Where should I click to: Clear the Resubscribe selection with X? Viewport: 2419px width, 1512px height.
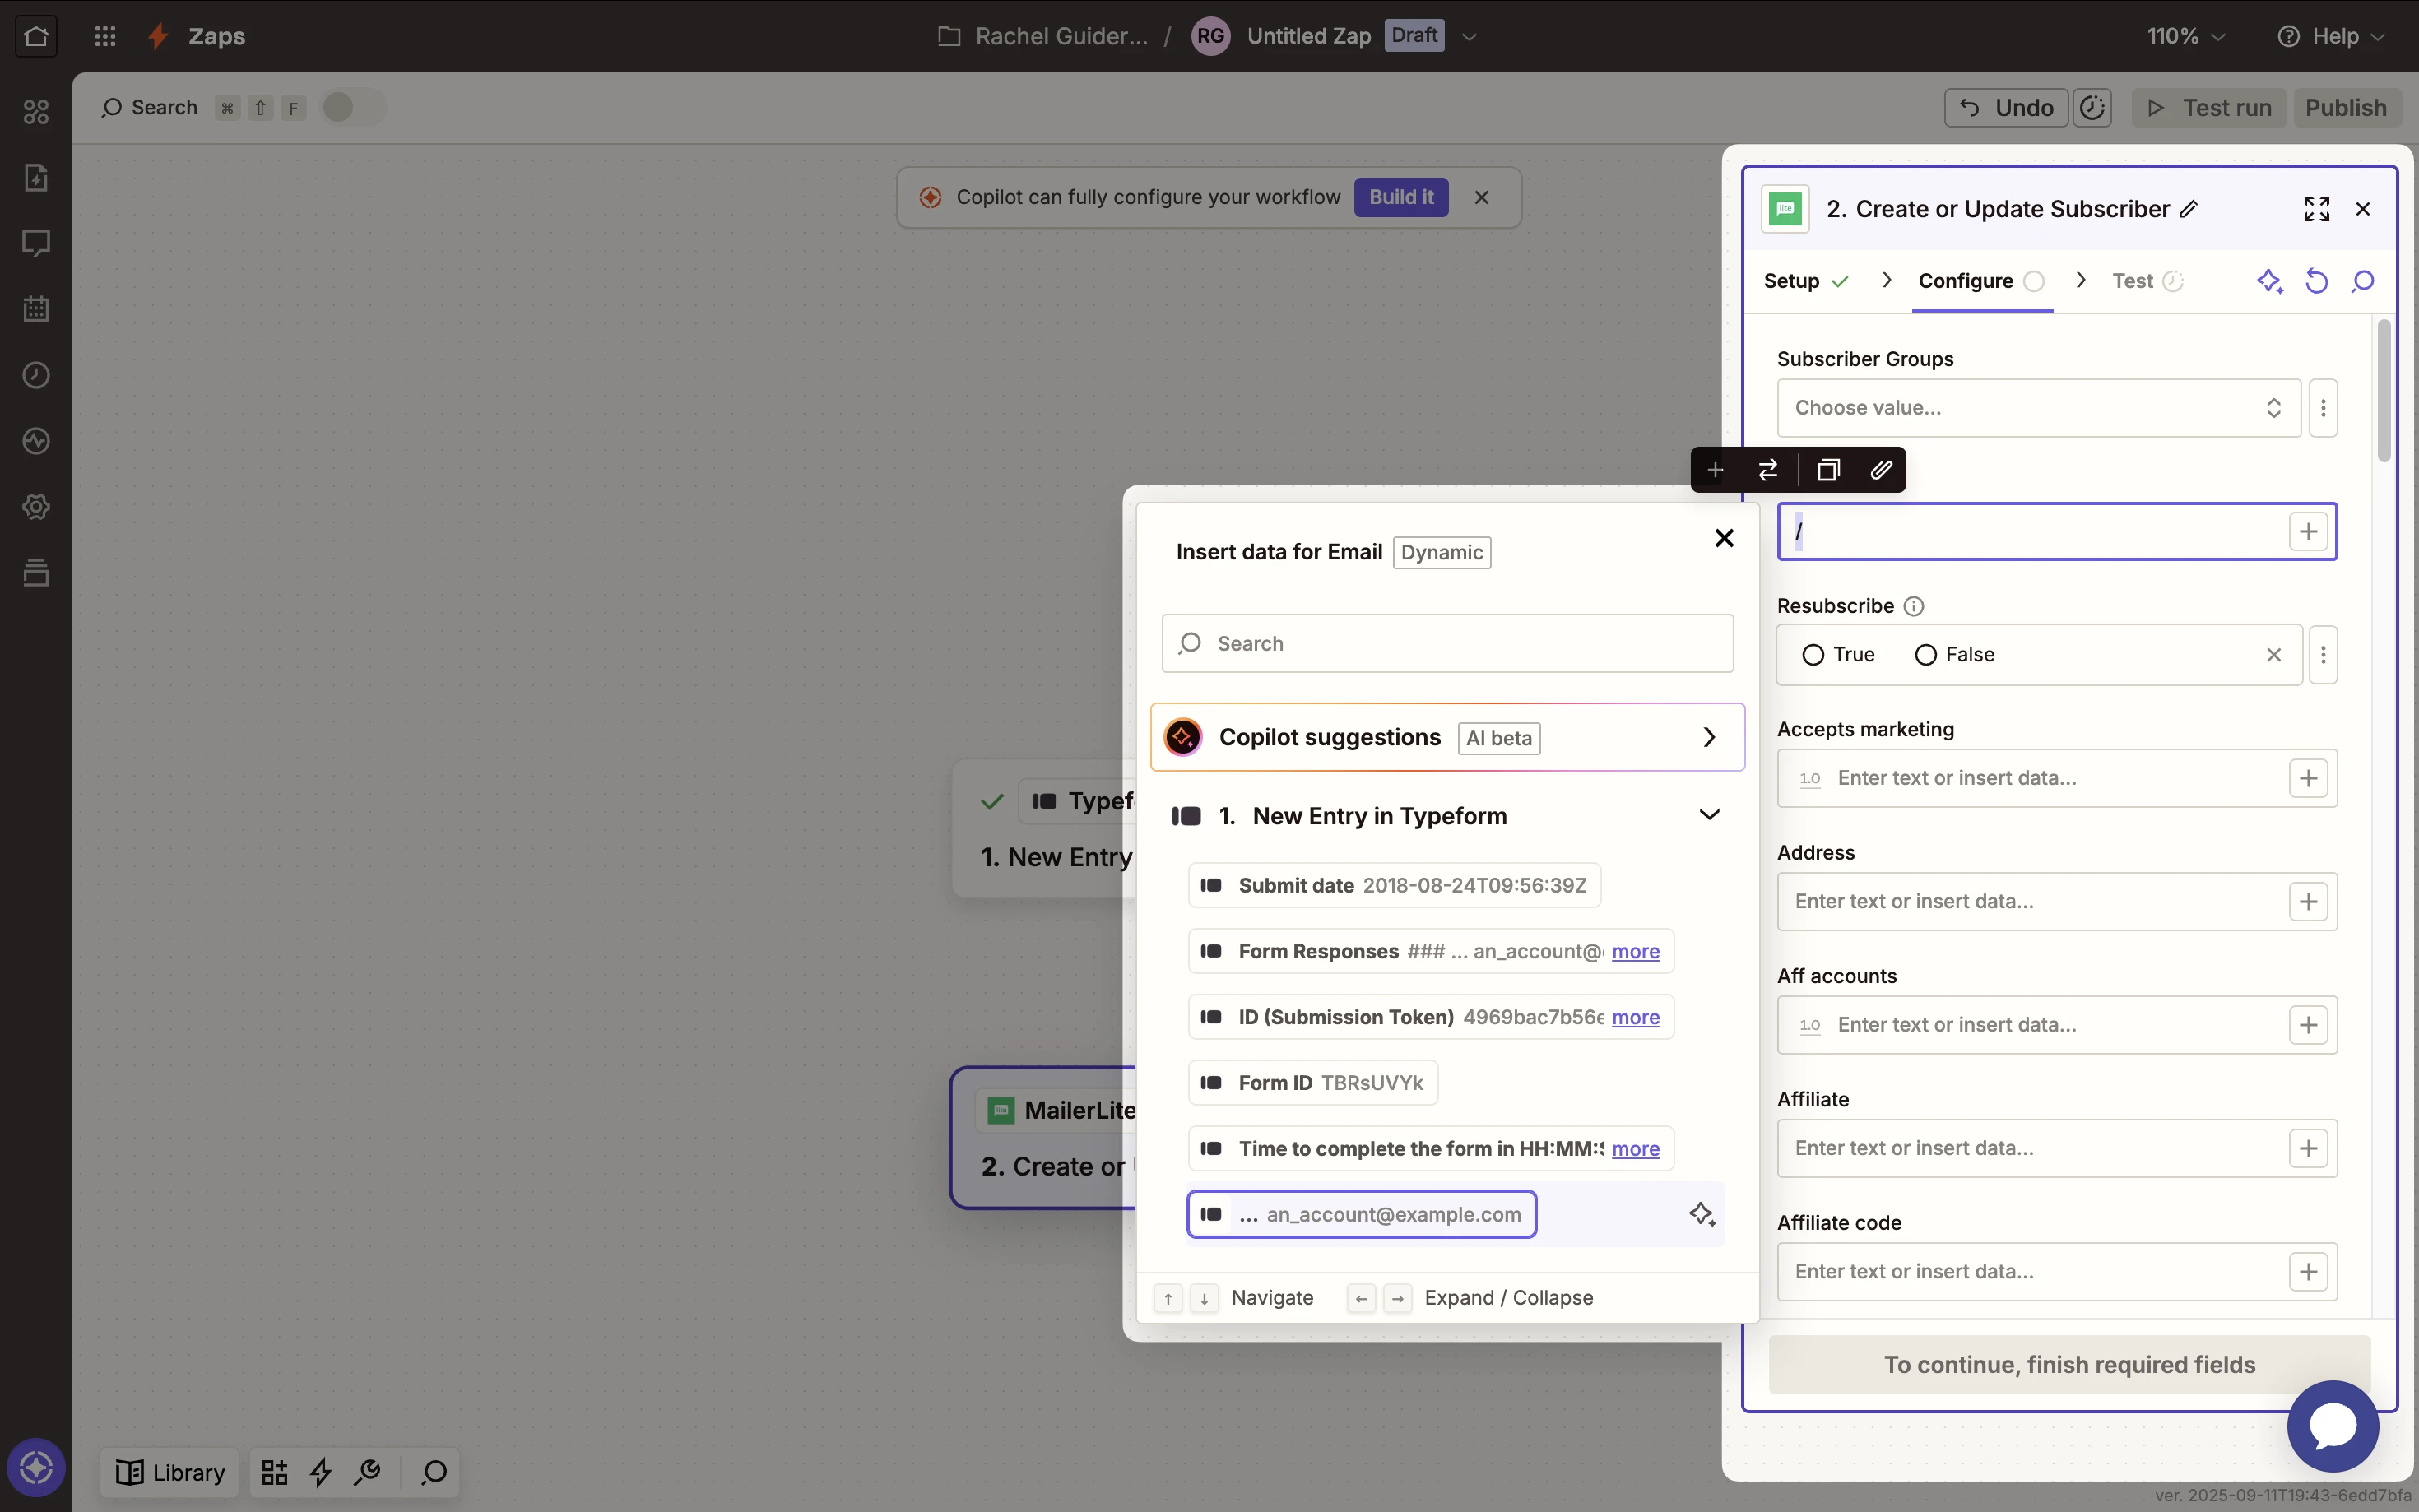point(2273,655)
